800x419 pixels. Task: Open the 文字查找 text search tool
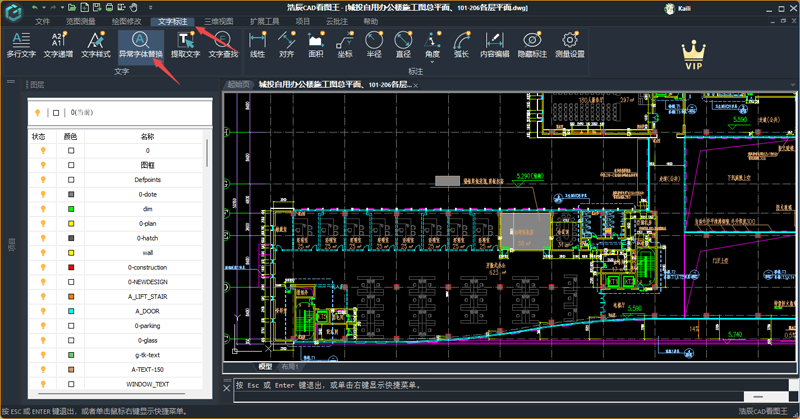tap(222, 41)
